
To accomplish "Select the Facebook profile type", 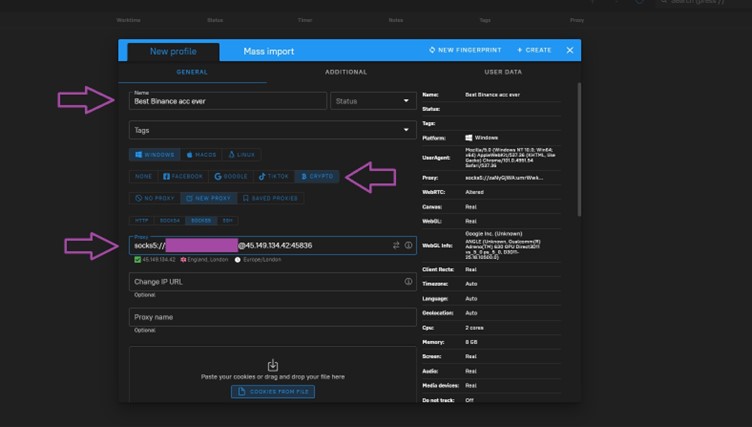I will coord(183,176).
